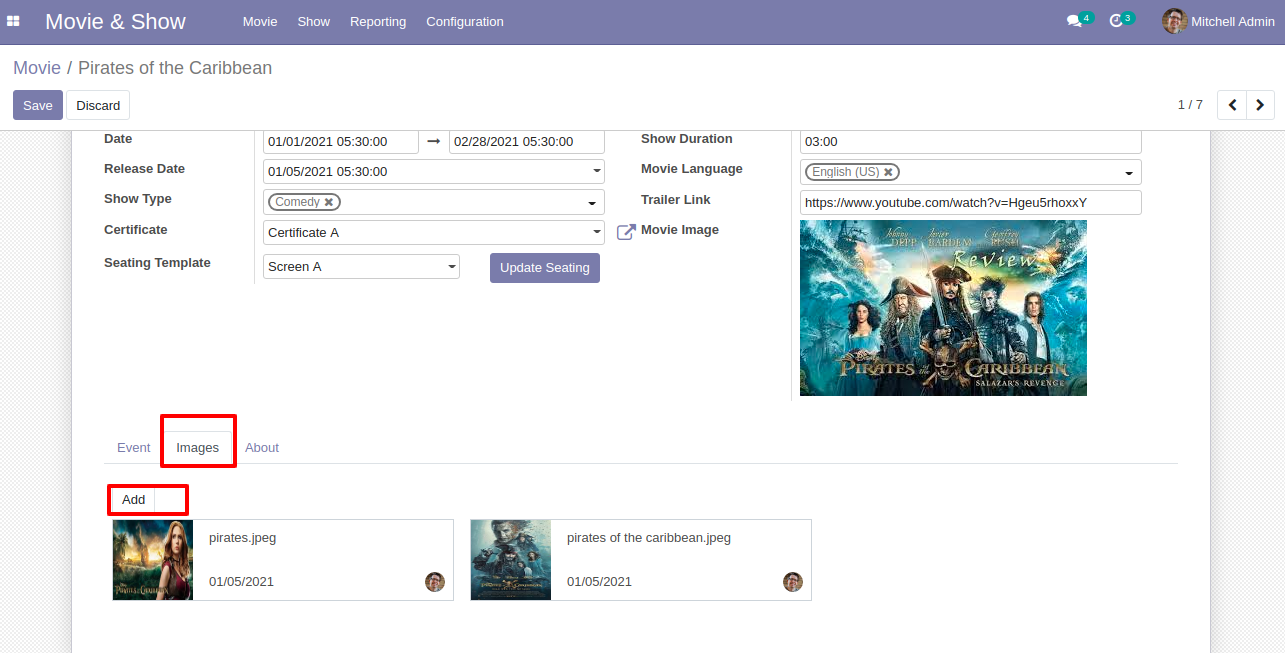This screenshot has width=1285, height=653.
Task: Go to next record arrow
Action: (x=1260, y=105)
